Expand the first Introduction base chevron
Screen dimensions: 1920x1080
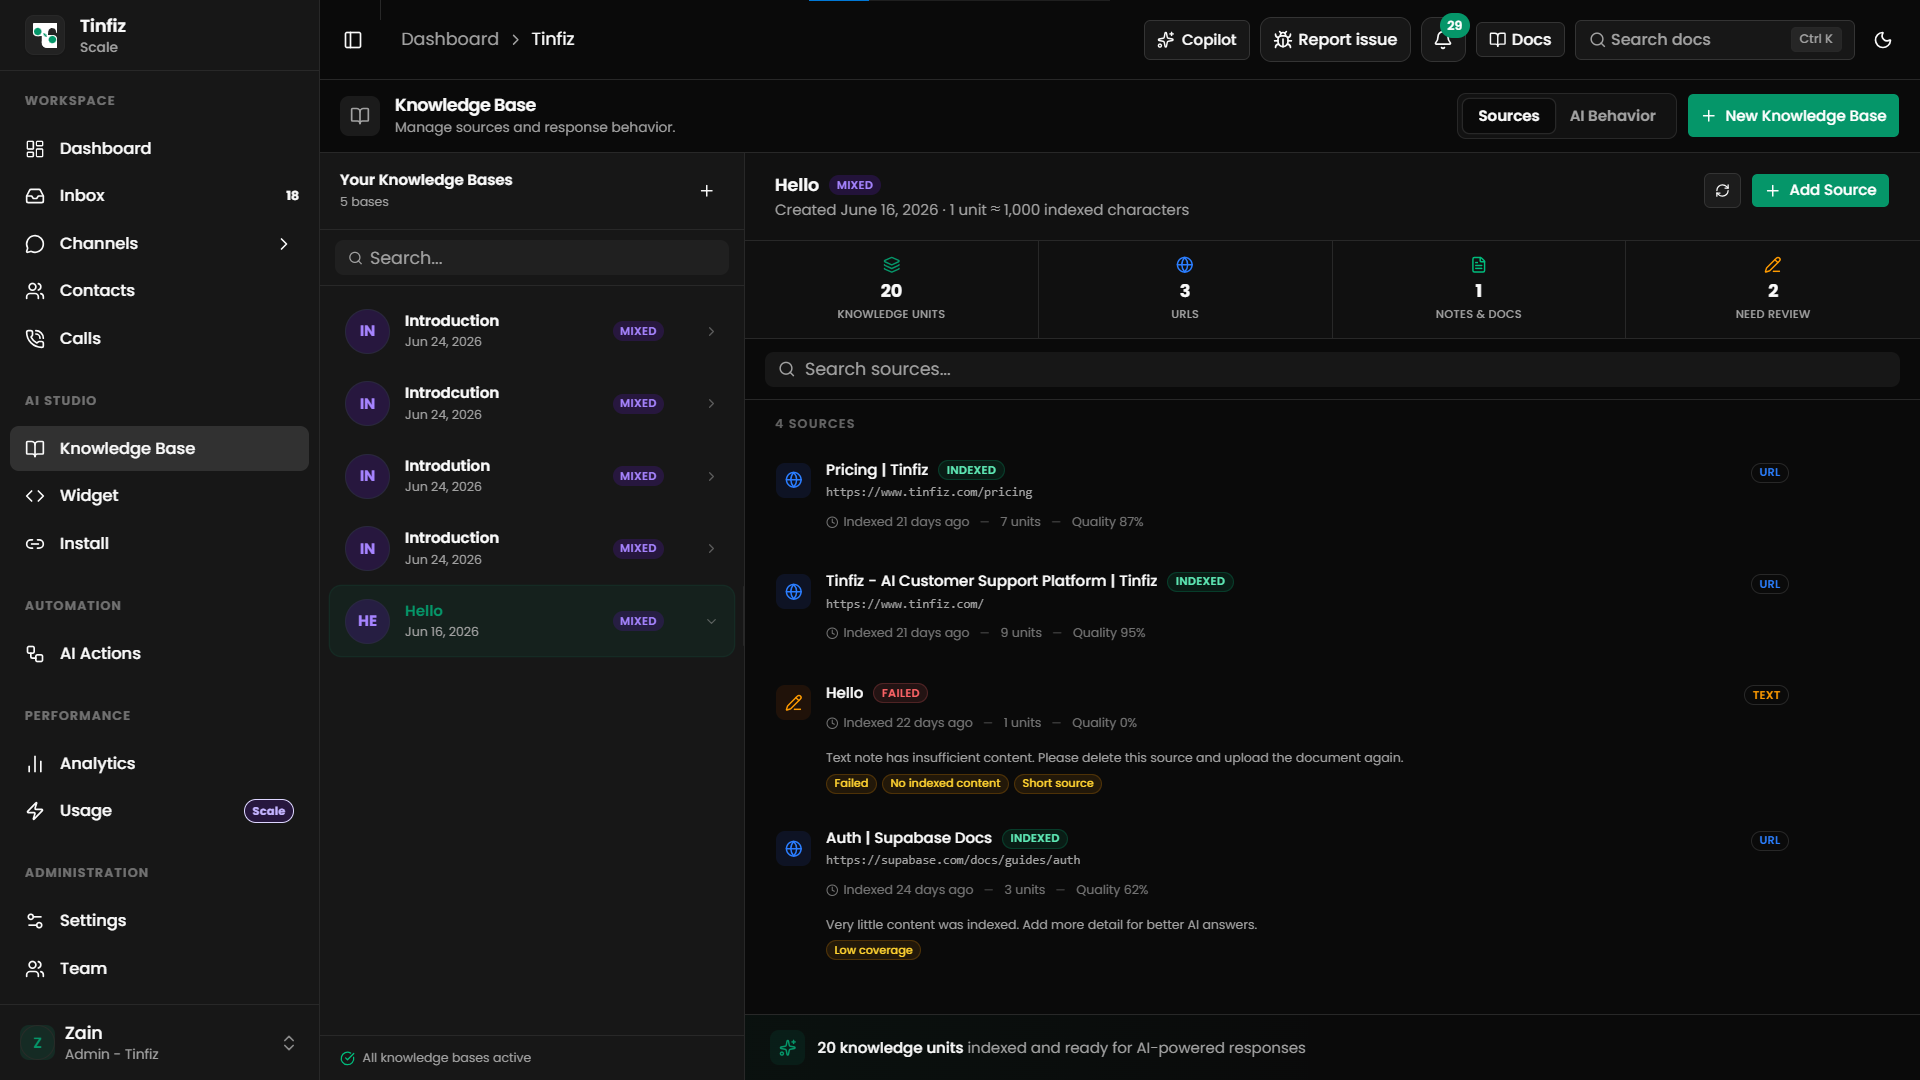click(x=711, y=331)
